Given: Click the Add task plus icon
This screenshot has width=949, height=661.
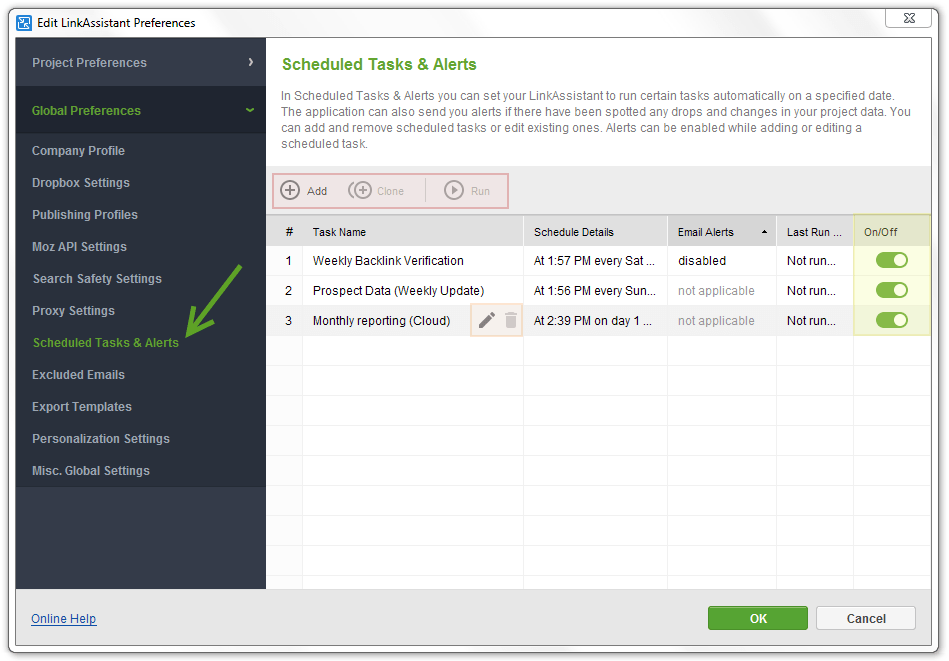Looking at the screenshot, I should point(290,191).
